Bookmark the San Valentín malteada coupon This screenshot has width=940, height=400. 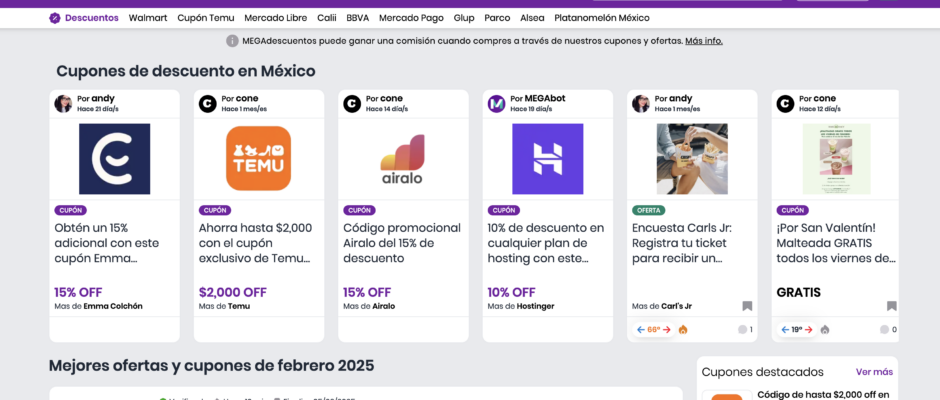[891, 306]
